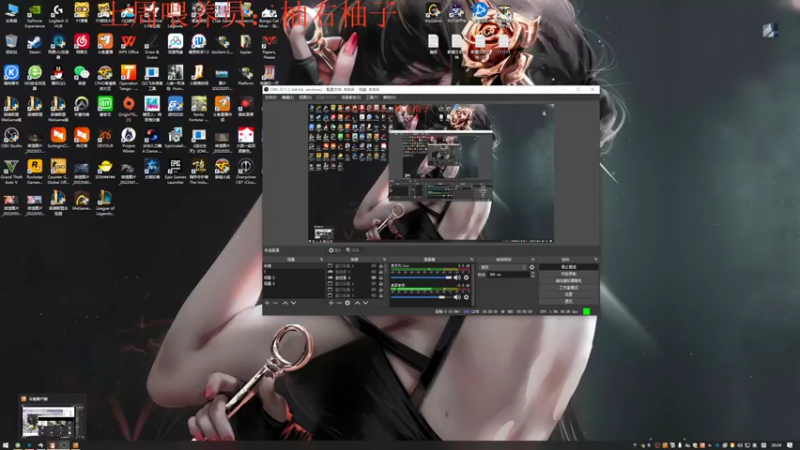The height and width of the screenshot is (450, 800).
Task: Select the NetEase Cloud Music desktop icon
Action: (x=82, y=42)
